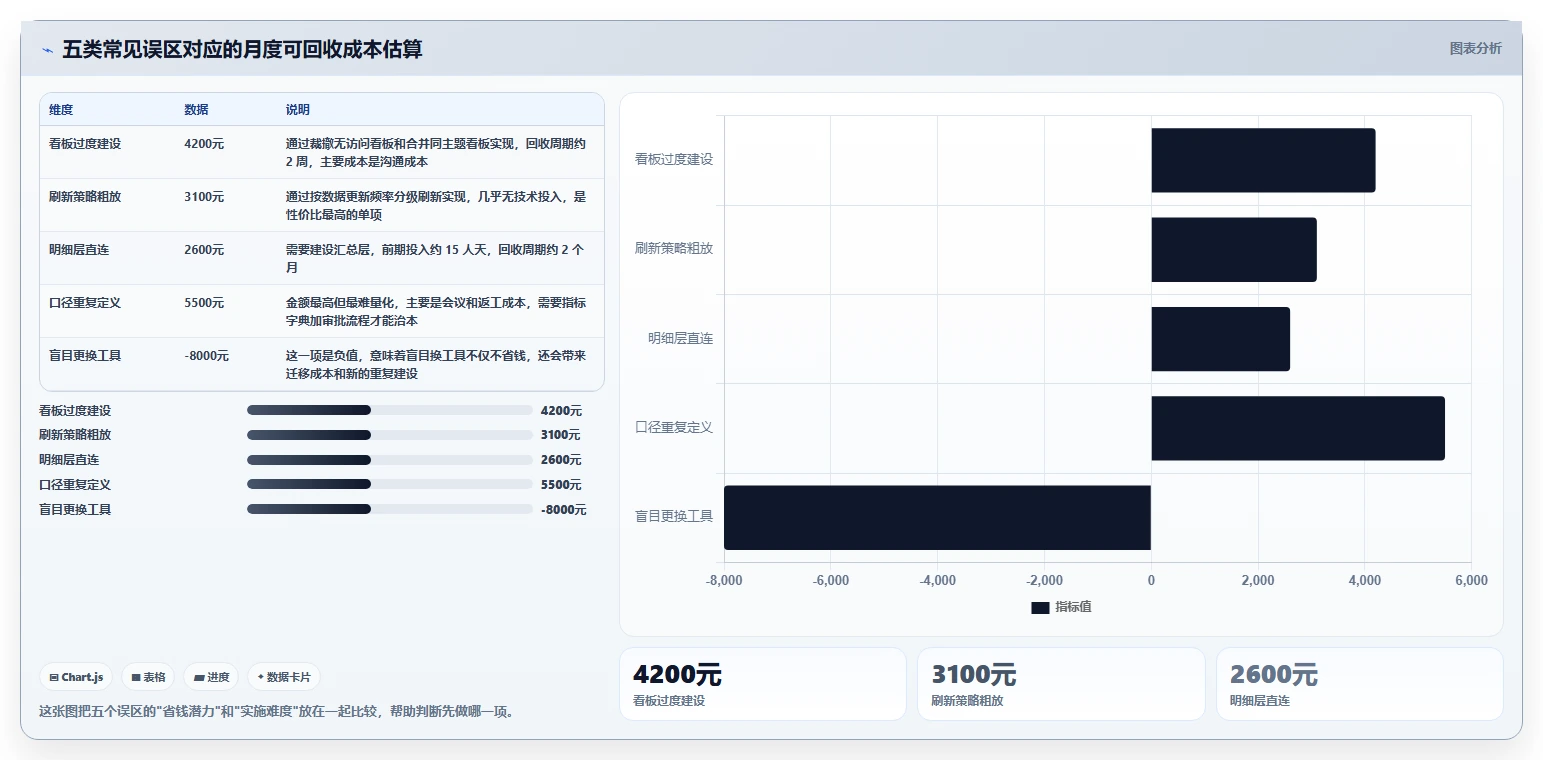Screen dimensions: 1543x760
Task: Open the 3100元 刷新策略粗放 data card
Action: [1061, 684]
